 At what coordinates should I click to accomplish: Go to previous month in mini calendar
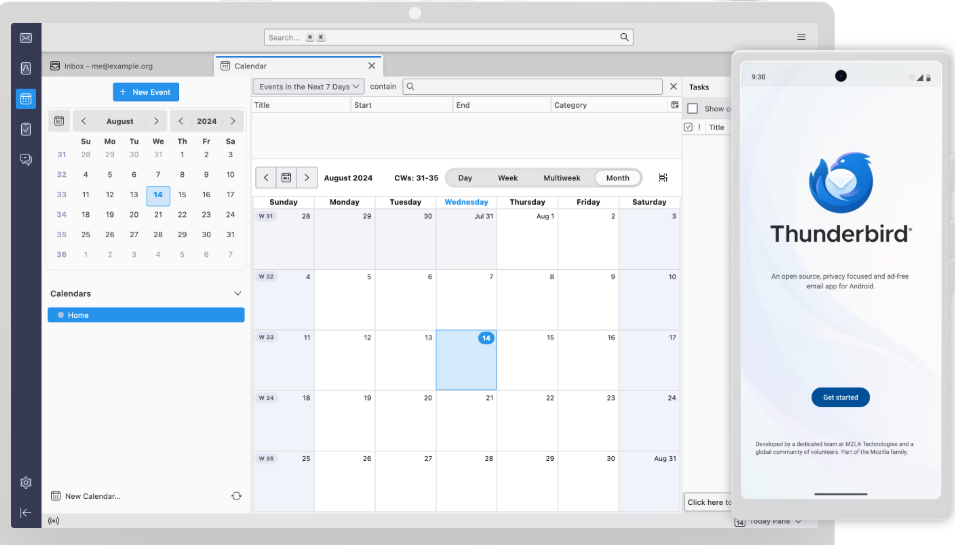pos(83,121)
